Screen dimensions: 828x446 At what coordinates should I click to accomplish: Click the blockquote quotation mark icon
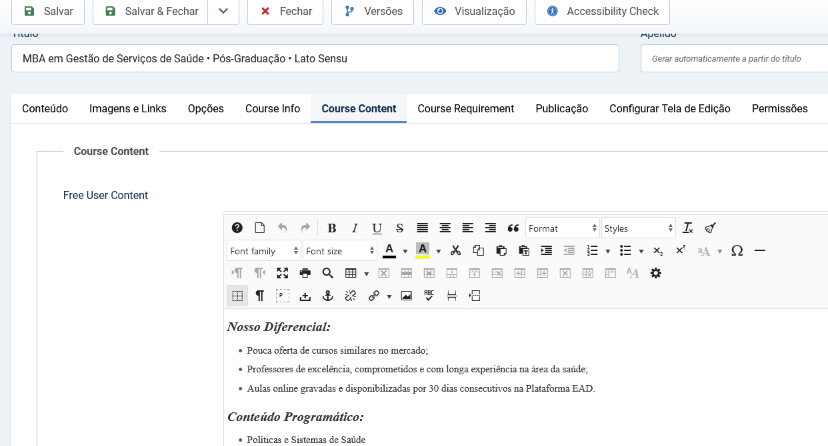(x=513, y=228)
